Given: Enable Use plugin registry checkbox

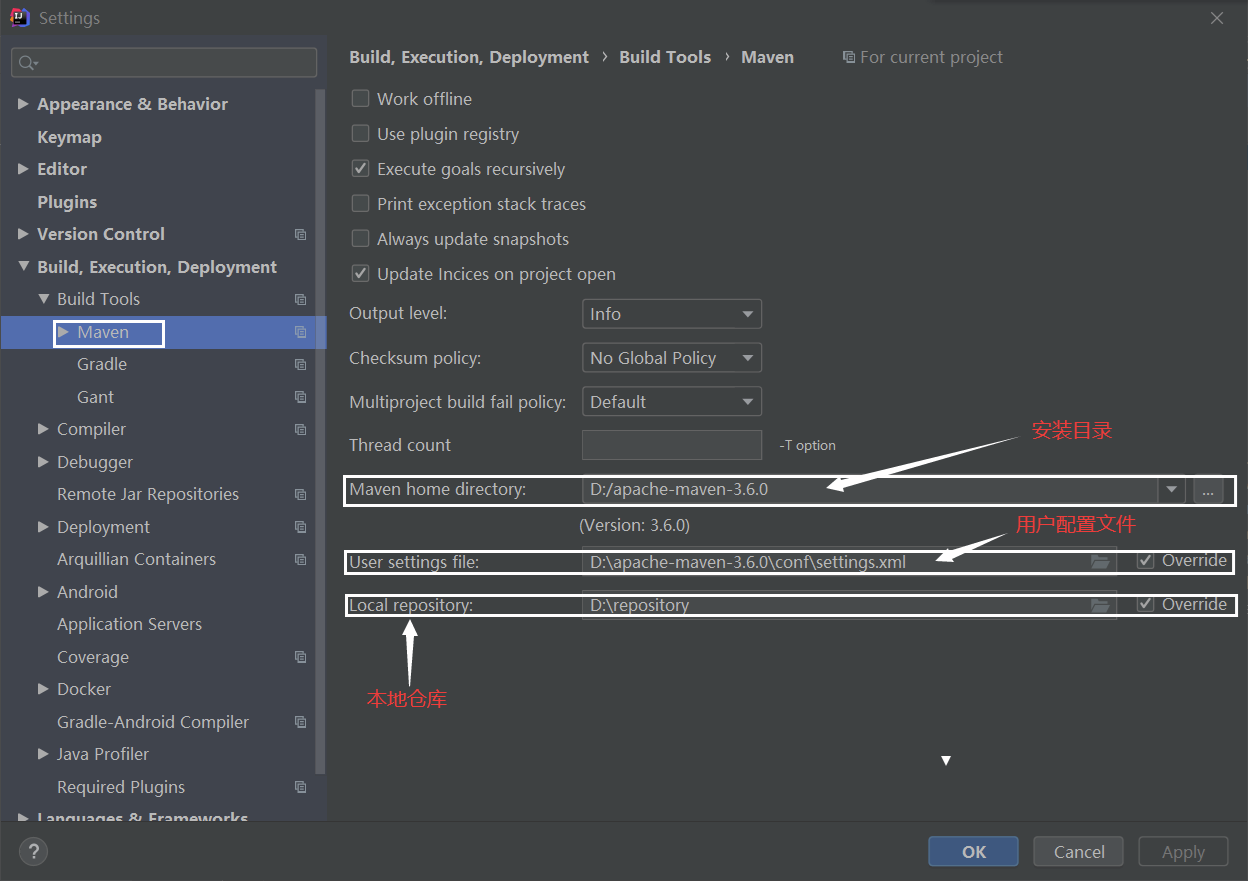Looking at the screenshot, I should (x=360, y=133).
